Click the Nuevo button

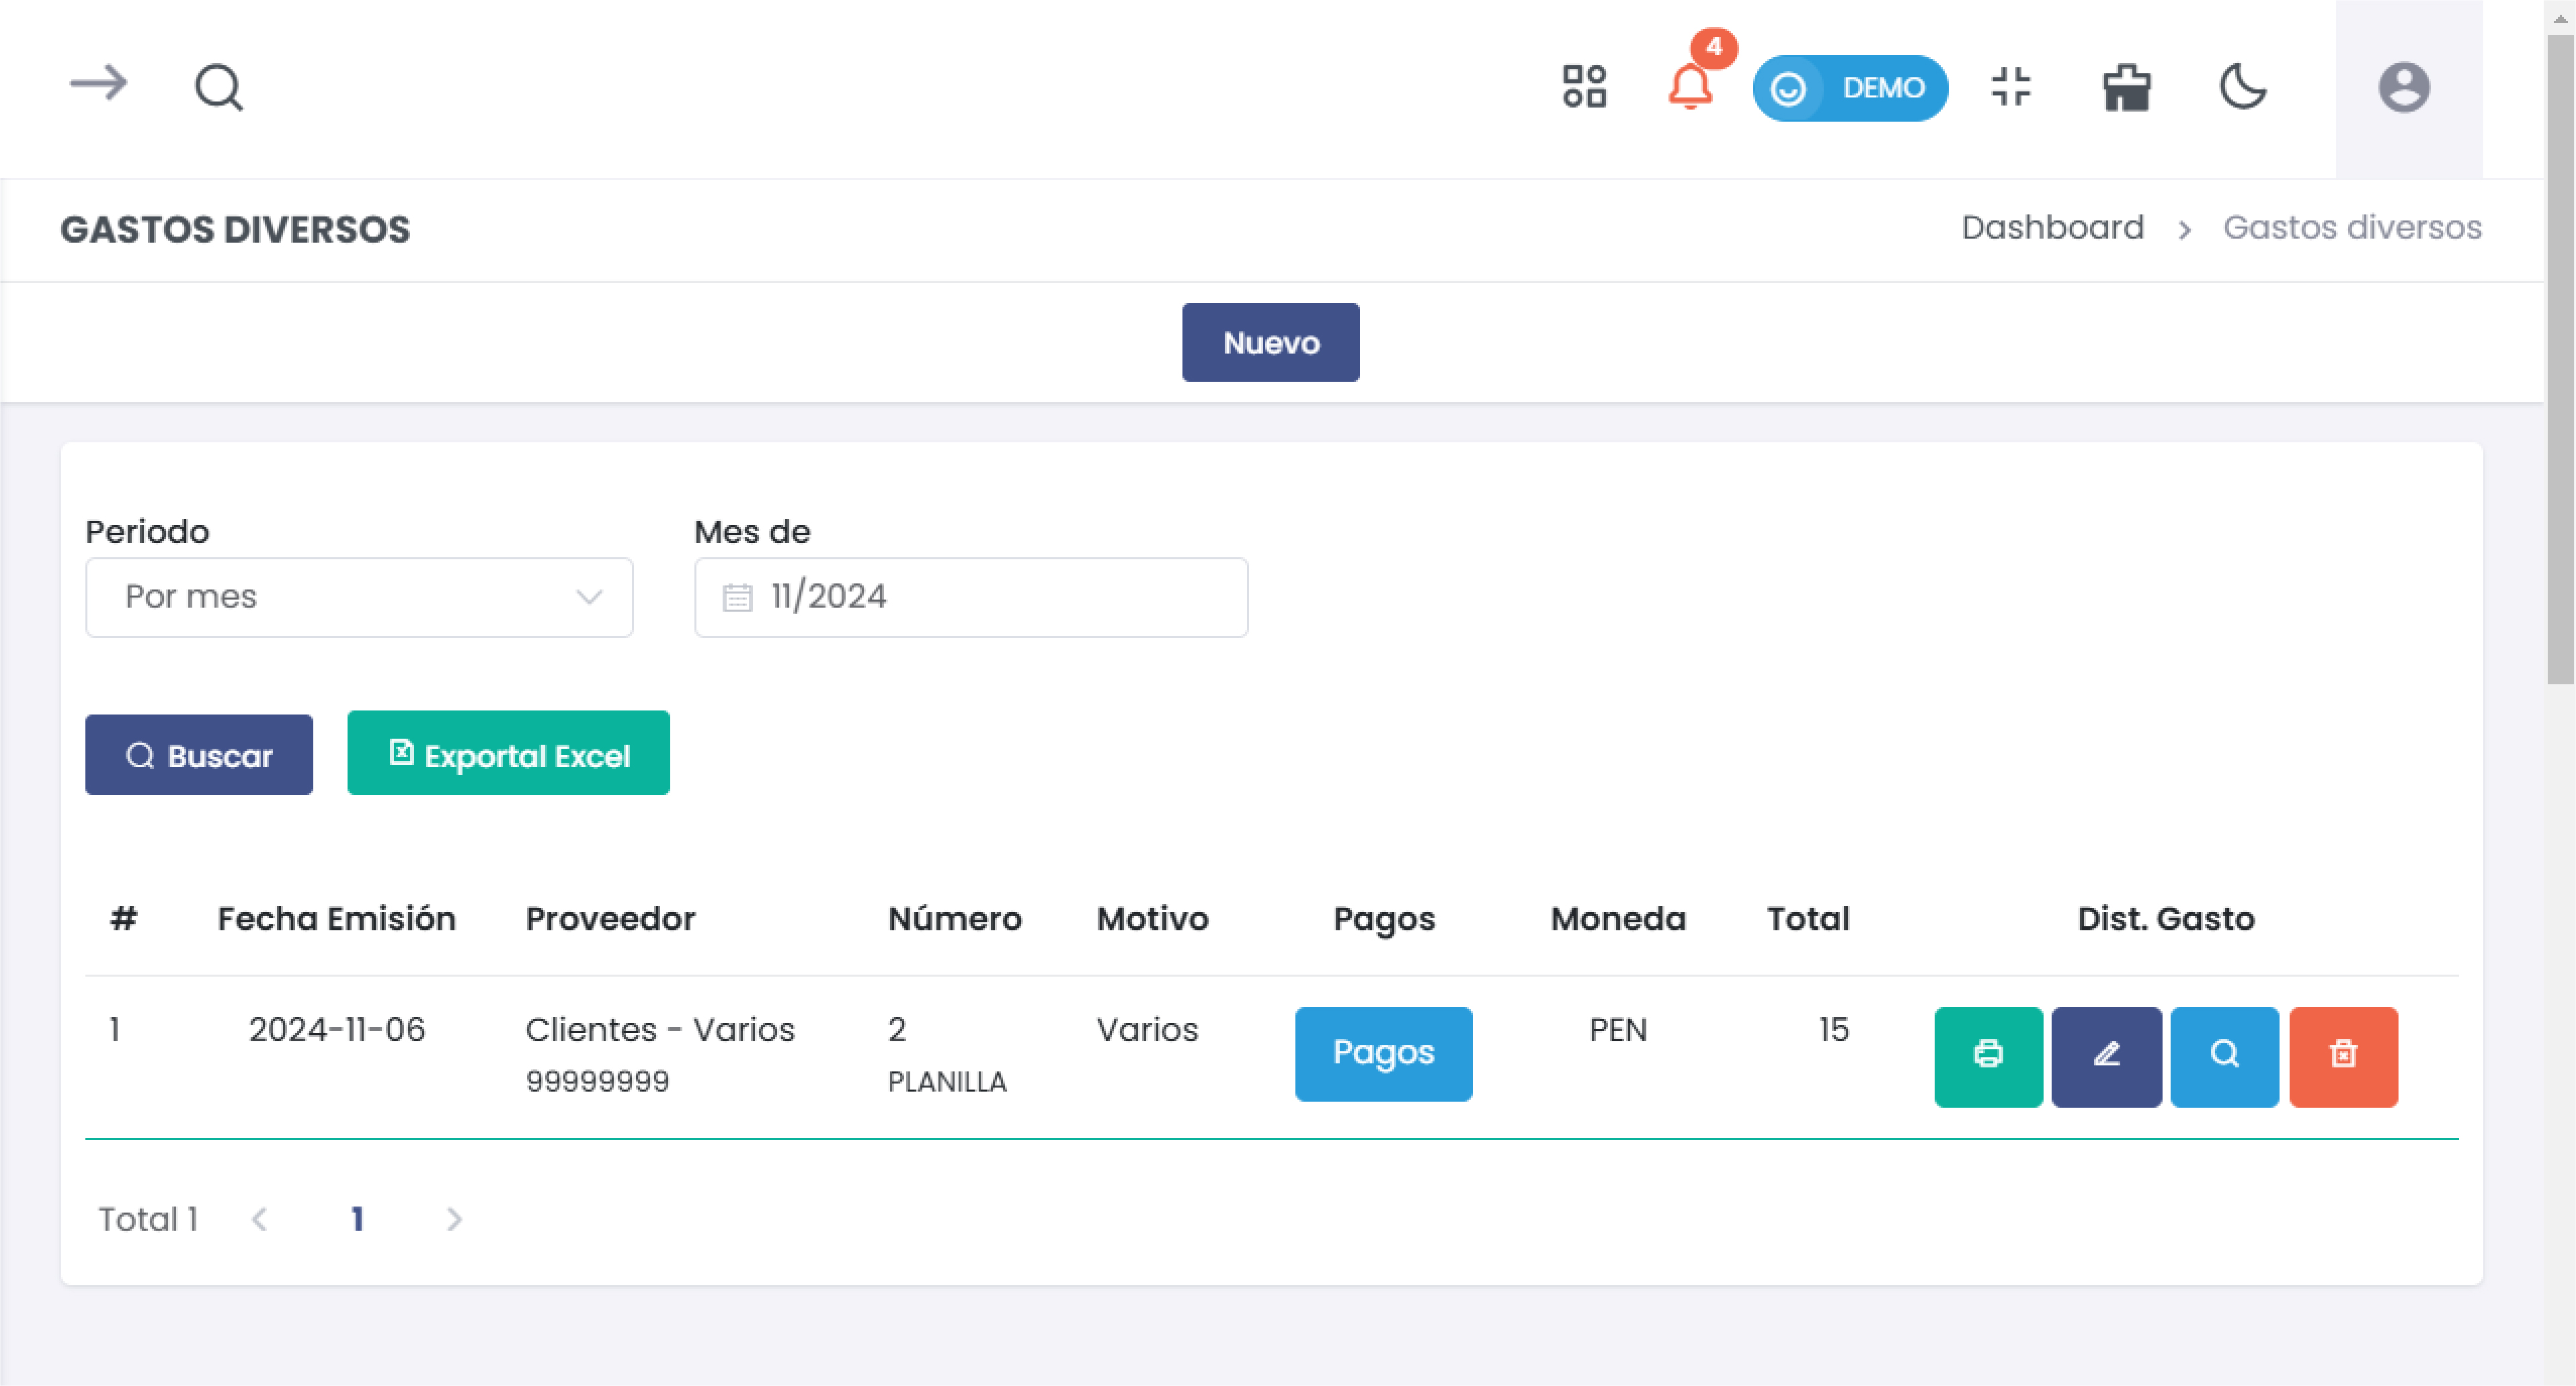(x=1270, y=342)
